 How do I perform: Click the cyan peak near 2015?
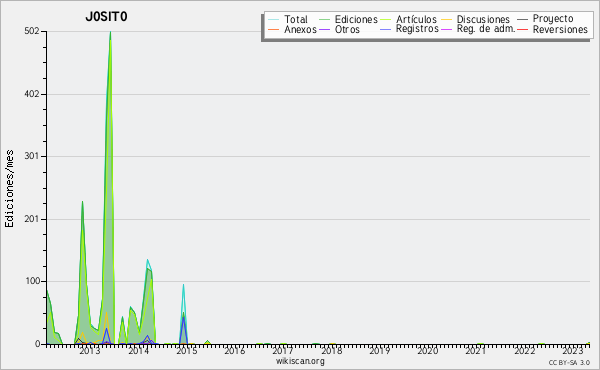[x=183, y=285]
